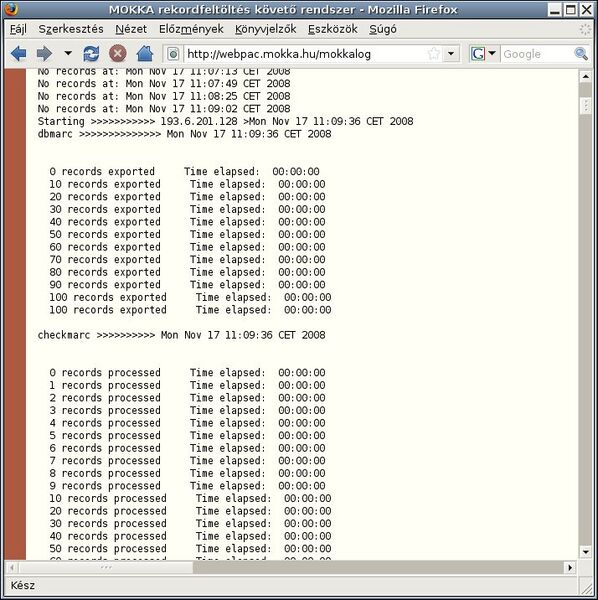Click the URL address field
598x600 pixels.
tap(304, 54)
